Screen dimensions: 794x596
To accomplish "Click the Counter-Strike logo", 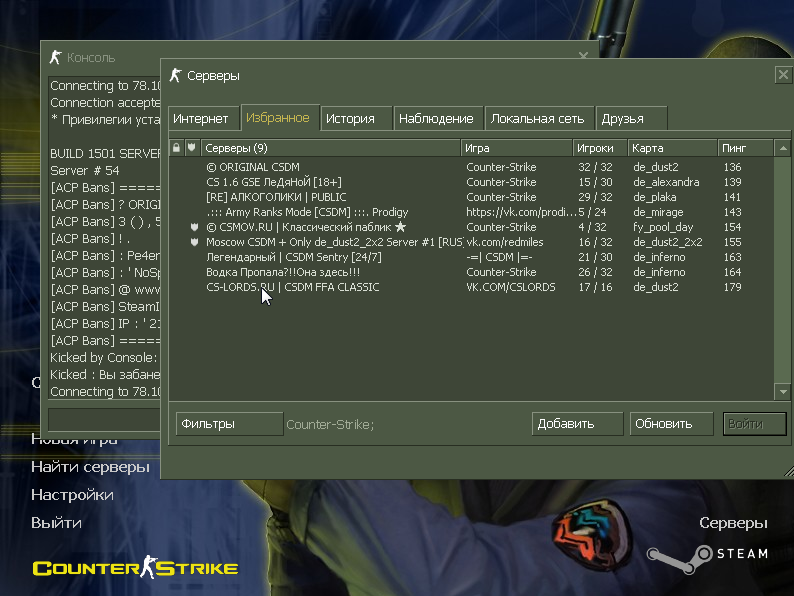I will pyautogui.click(x=136, y=567).
